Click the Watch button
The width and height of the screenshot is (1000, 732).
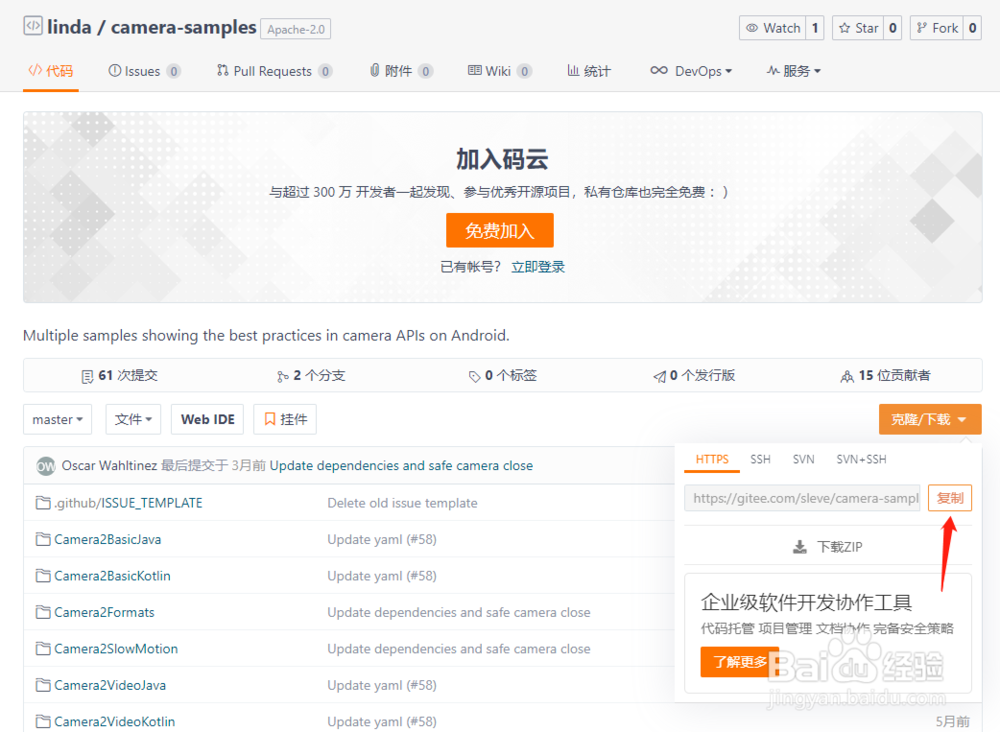point(772,28)
